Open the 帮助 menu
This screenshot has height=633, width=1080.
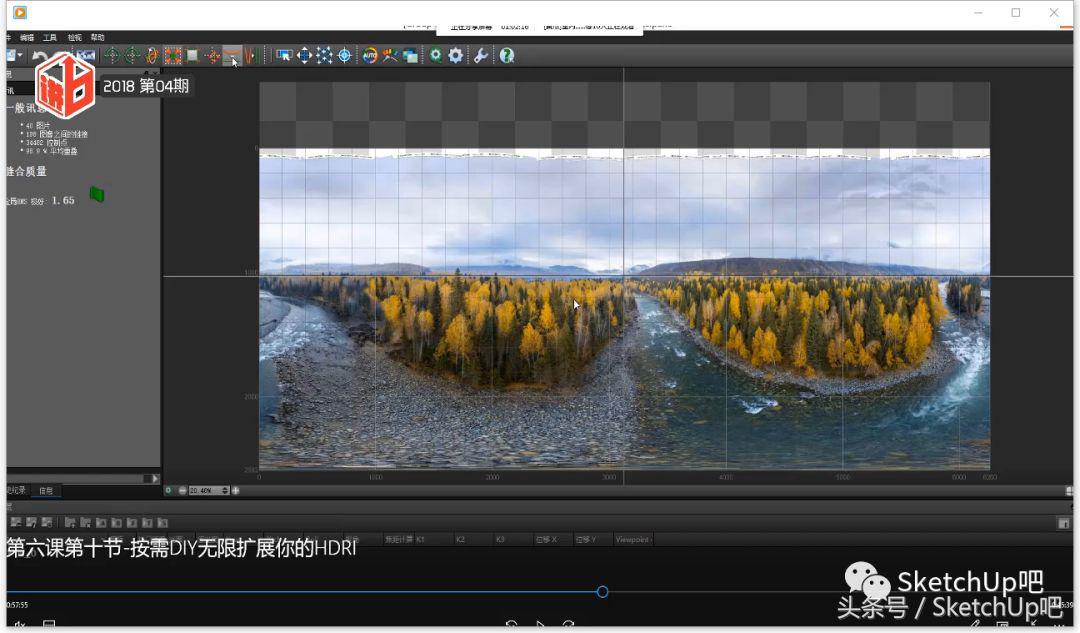click(x=97, y=37)
